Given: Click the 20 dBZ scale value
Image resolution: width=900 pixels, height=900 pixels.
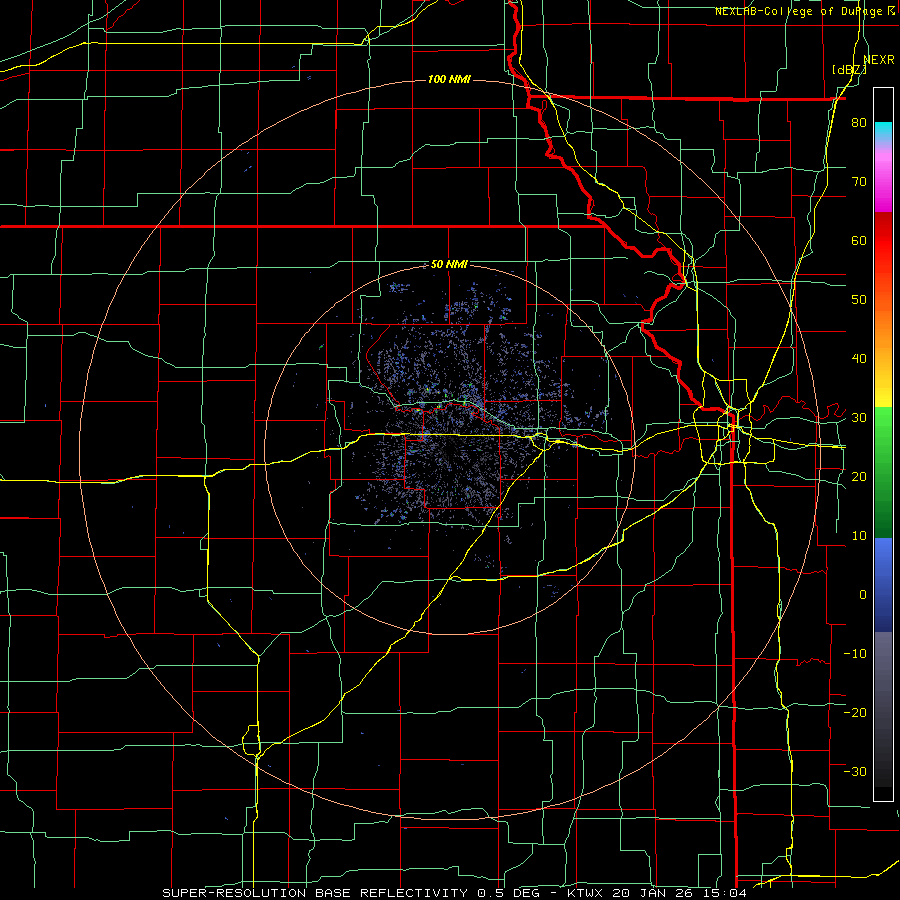Looking at the screenshot, I should tap(859, 476).
